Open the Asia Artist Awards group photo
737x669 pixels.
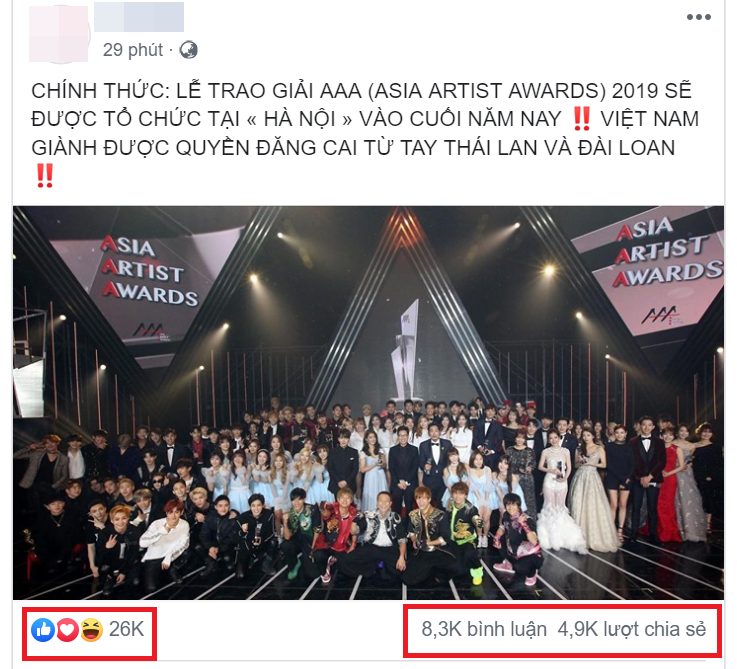coord(368,402)
